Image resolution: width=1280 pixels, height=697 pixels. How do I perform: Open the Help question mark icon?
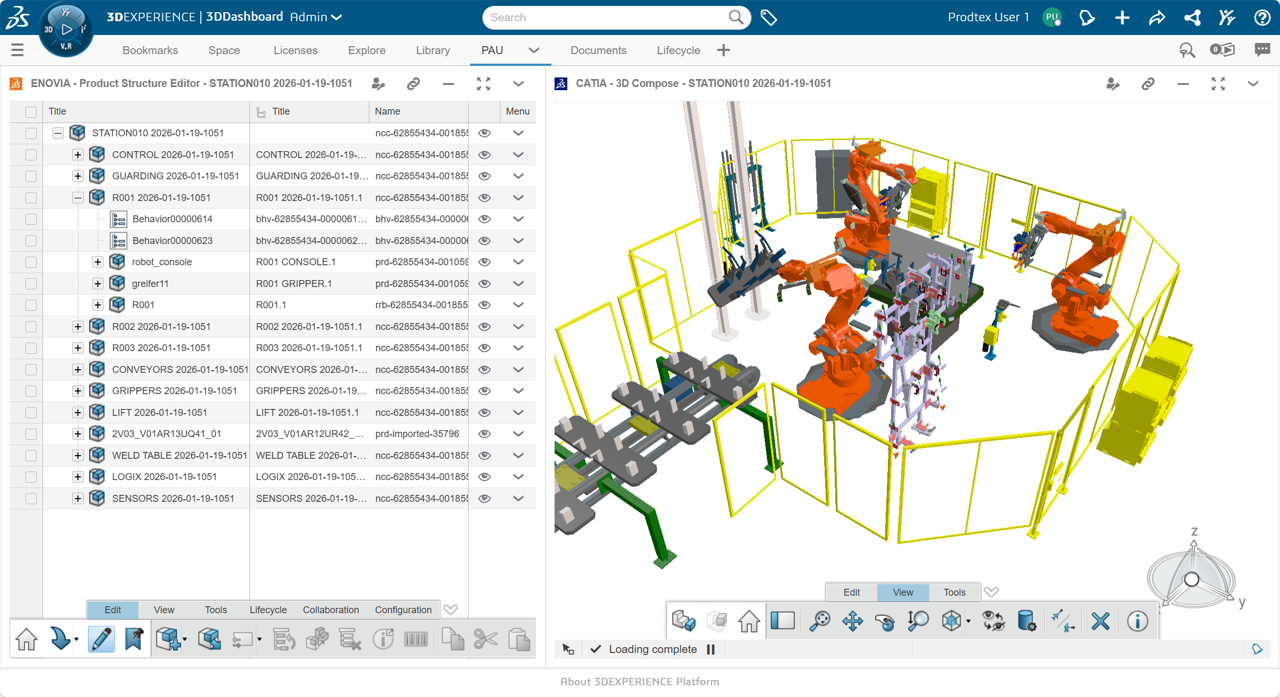pos(1262,17)
